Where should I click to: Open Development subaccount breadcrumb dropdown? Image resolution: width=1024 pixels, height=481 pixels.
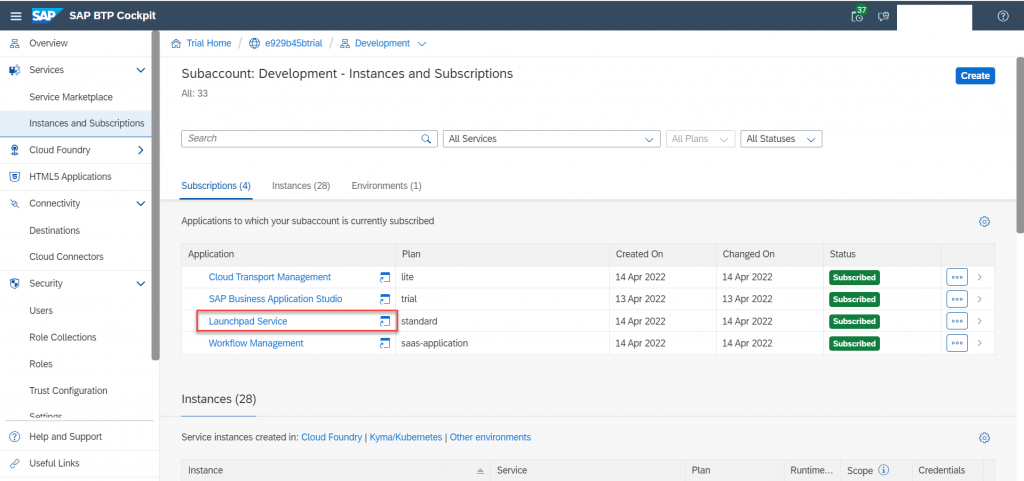(422, 44)
